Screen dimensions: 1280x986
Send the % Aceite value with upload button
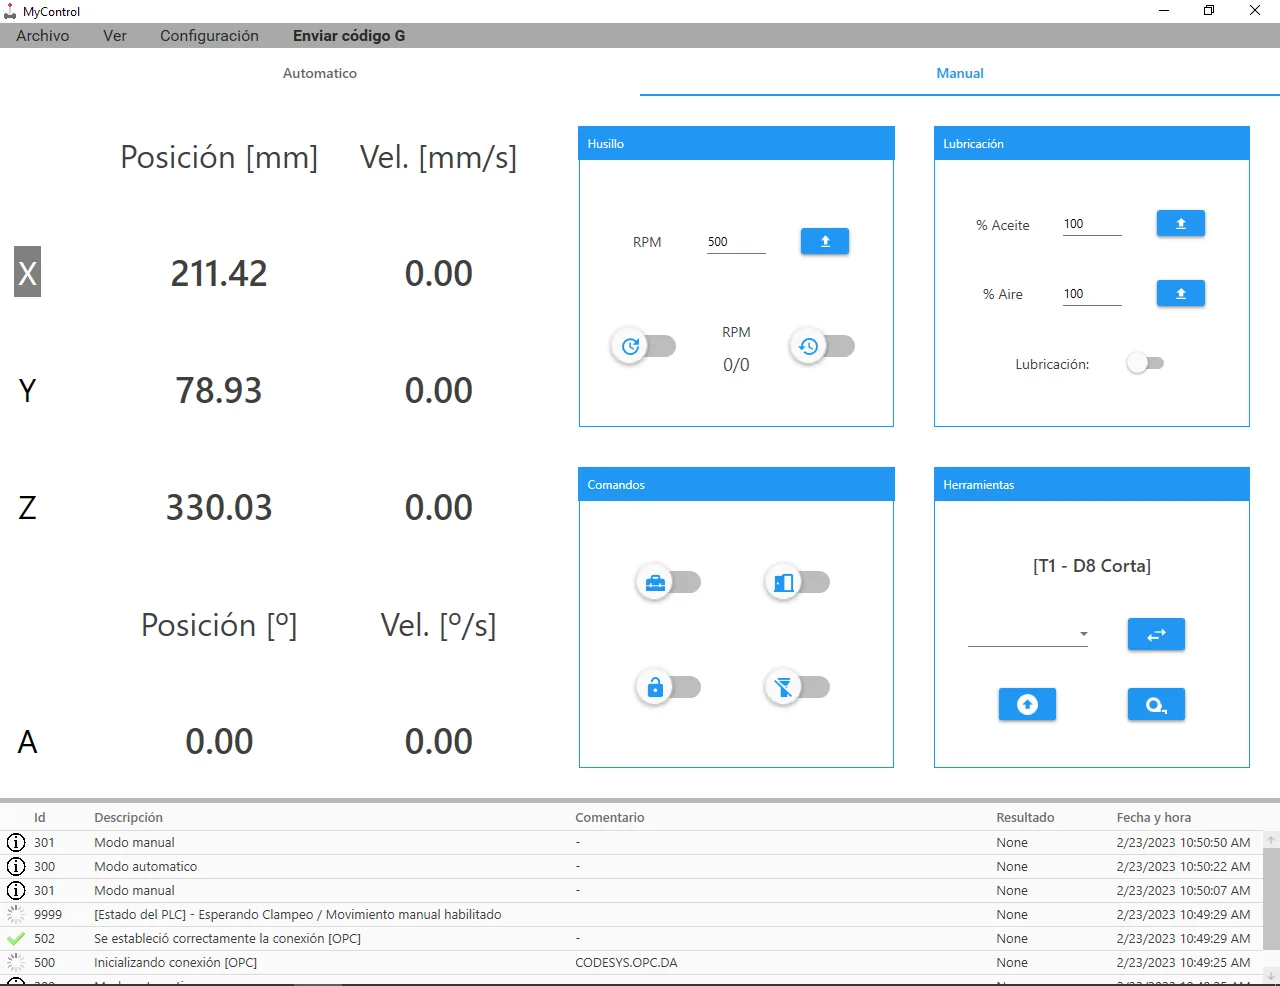(1181, 223)
